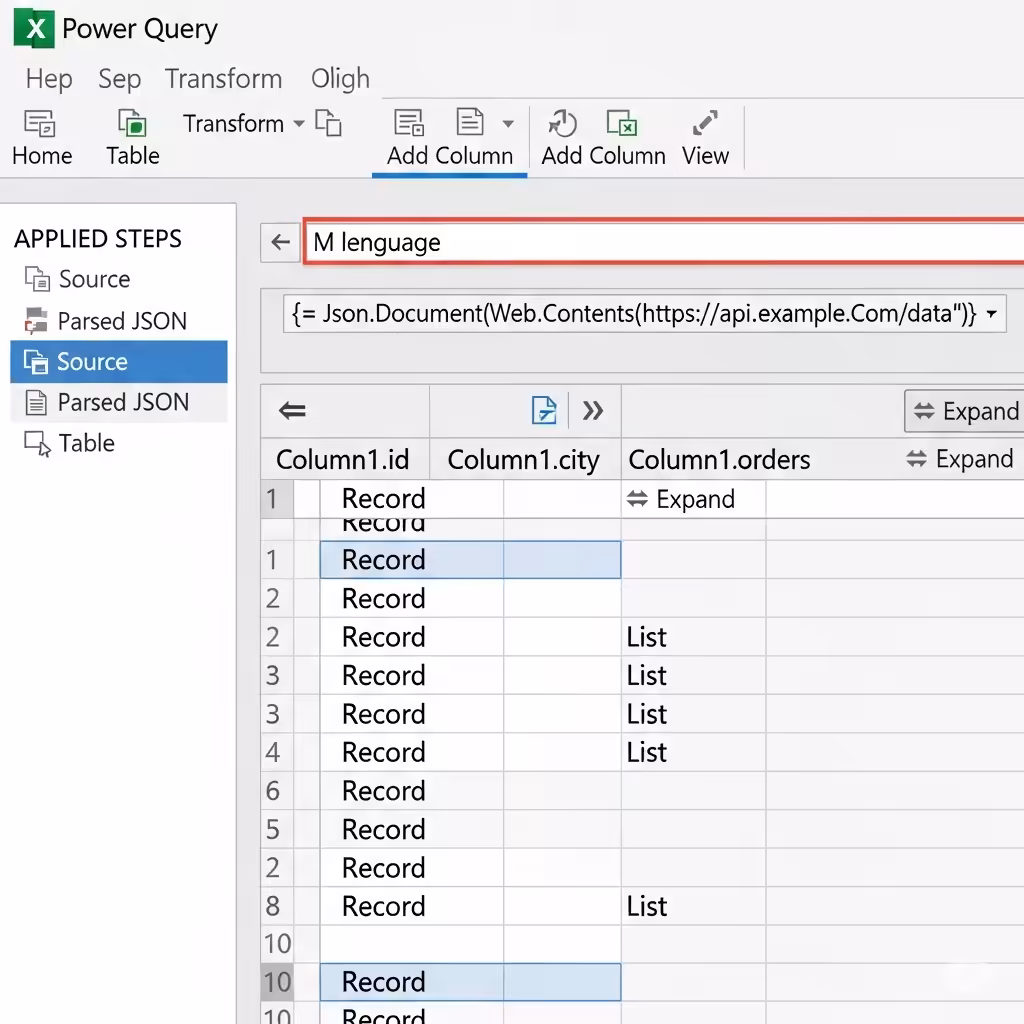Viewport: 1024px width, 1024px height.
Task: Click the Add Column table icon
Action: 409,123
